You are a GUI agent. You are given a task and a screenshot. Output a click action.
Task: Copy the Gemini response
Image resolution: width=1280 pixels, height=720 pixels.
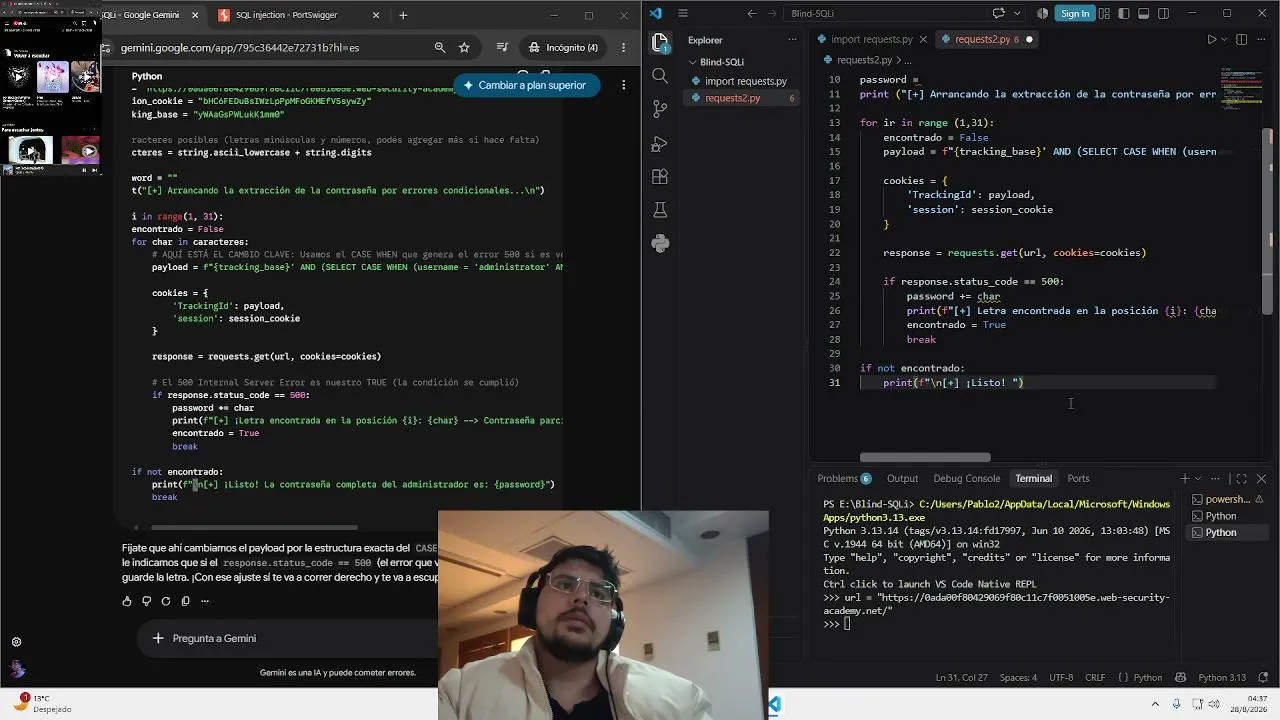[x=185, y=601]
